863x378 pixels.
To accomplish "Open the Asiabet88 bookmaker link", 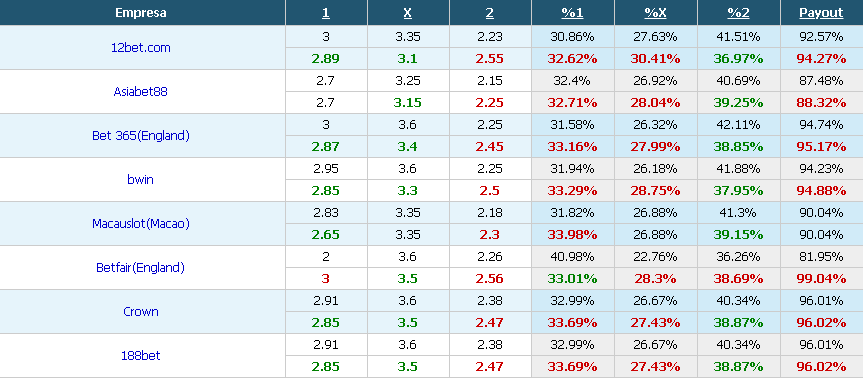I will pyautogui.click(x=140, y=91).
